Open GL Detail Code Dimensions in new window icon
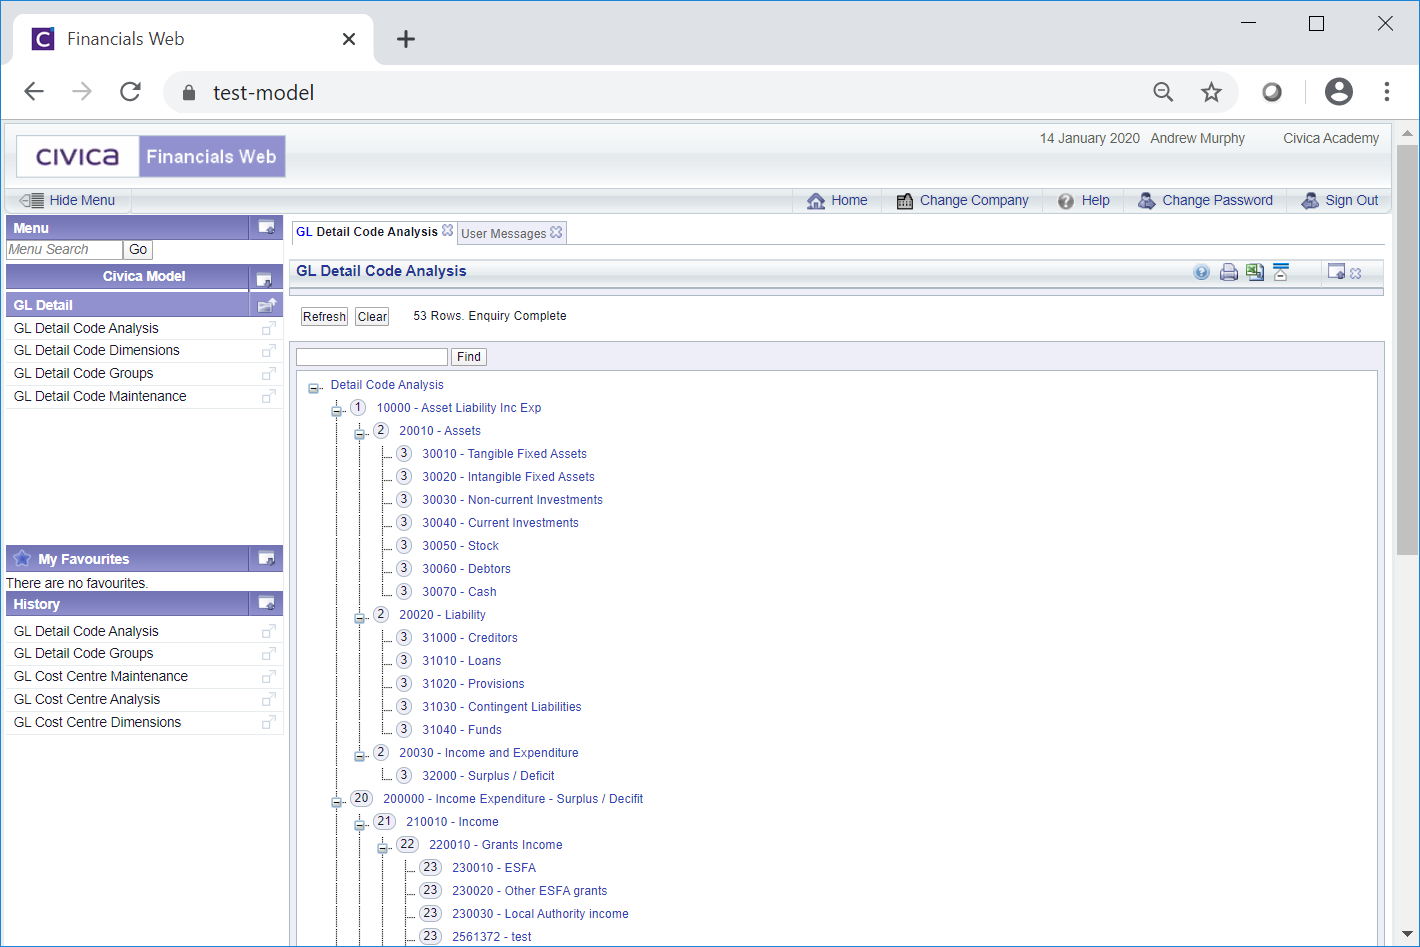This screenshot has height=947, width=1420. 268,351
